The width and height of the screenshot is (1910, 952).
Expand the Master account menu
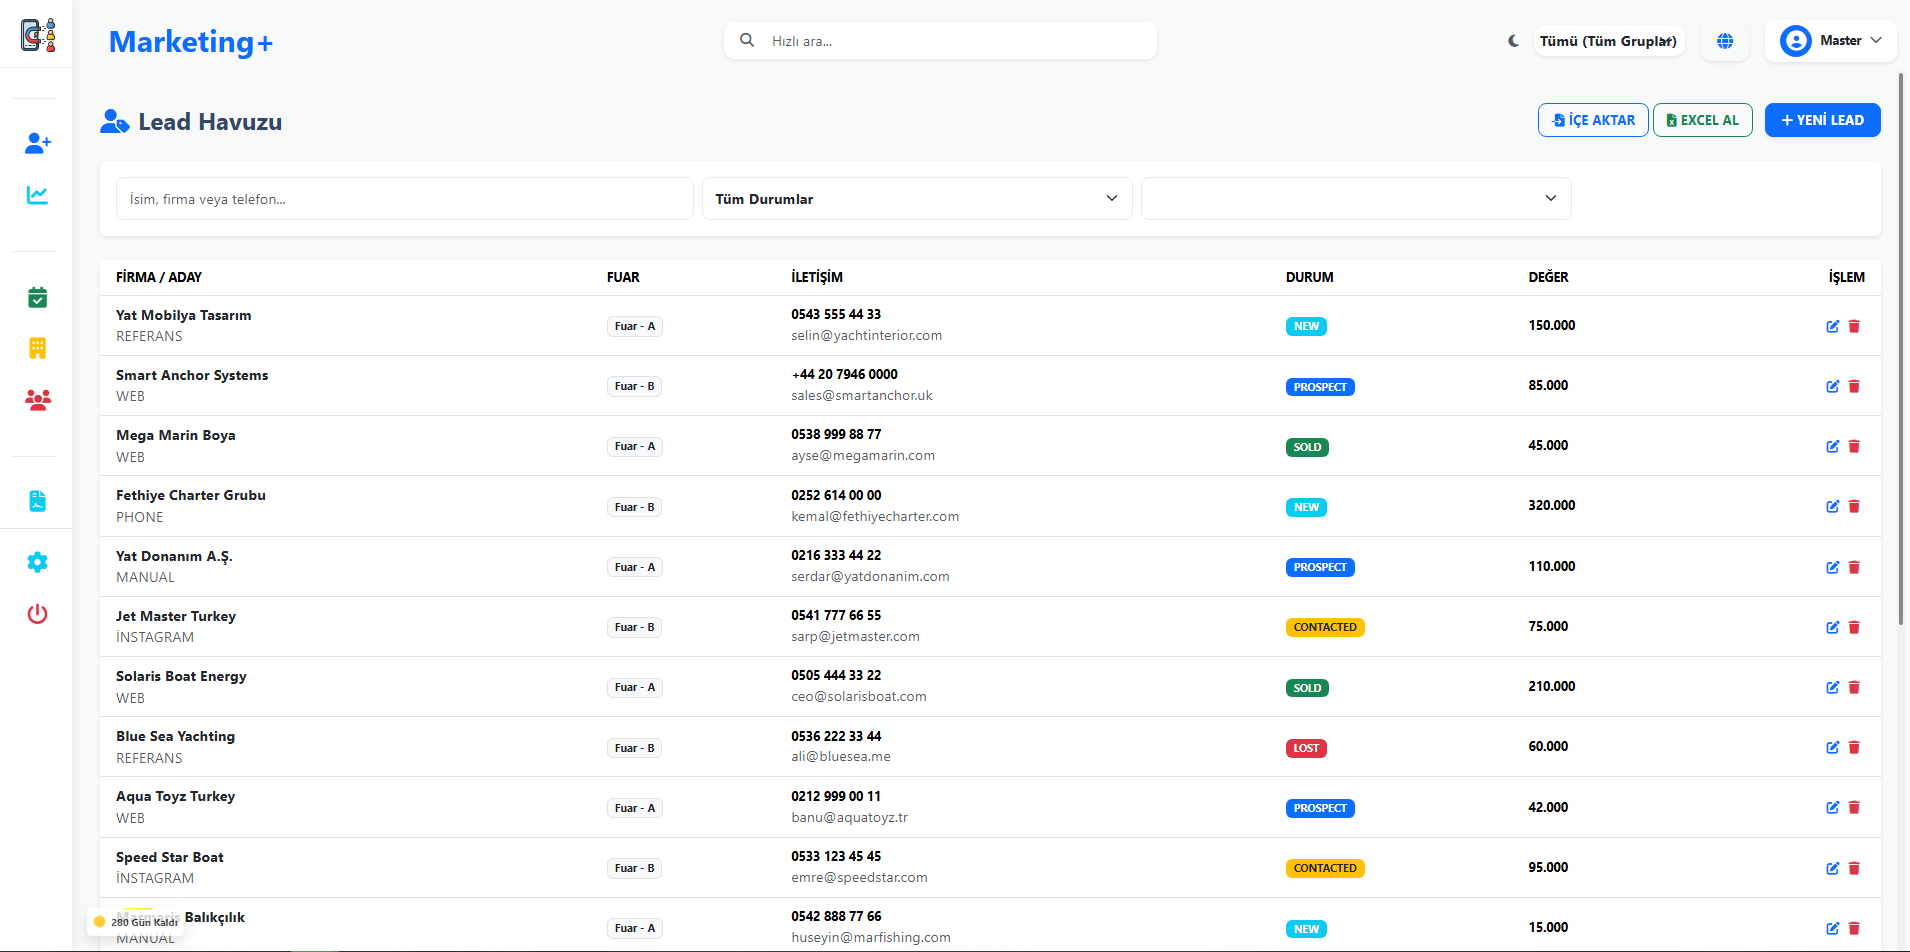(x=1831, y=41)
